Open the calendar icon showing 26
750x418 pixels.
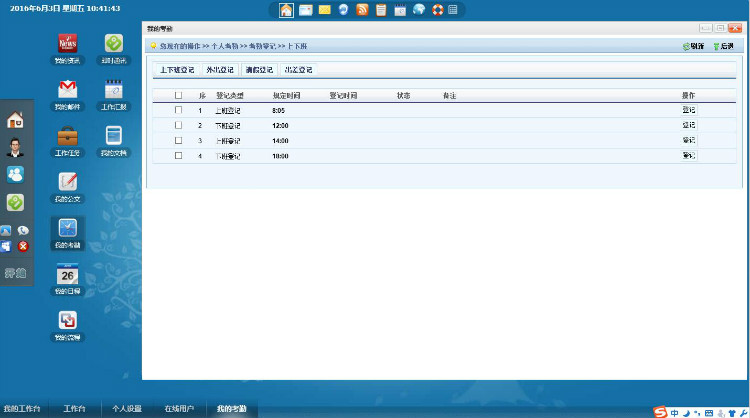pyautogui.click(x=67, y=274)
